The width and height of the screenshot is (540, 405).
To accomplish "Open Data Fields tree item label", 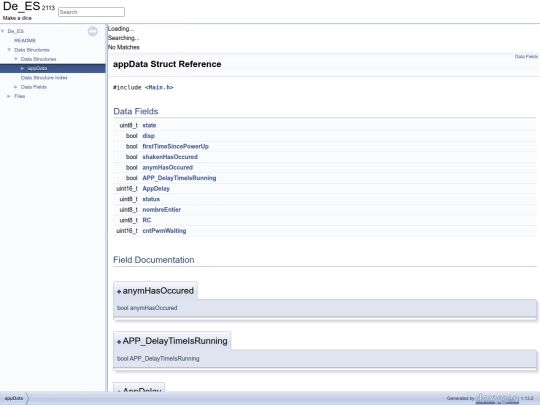I will coord(34,87).
